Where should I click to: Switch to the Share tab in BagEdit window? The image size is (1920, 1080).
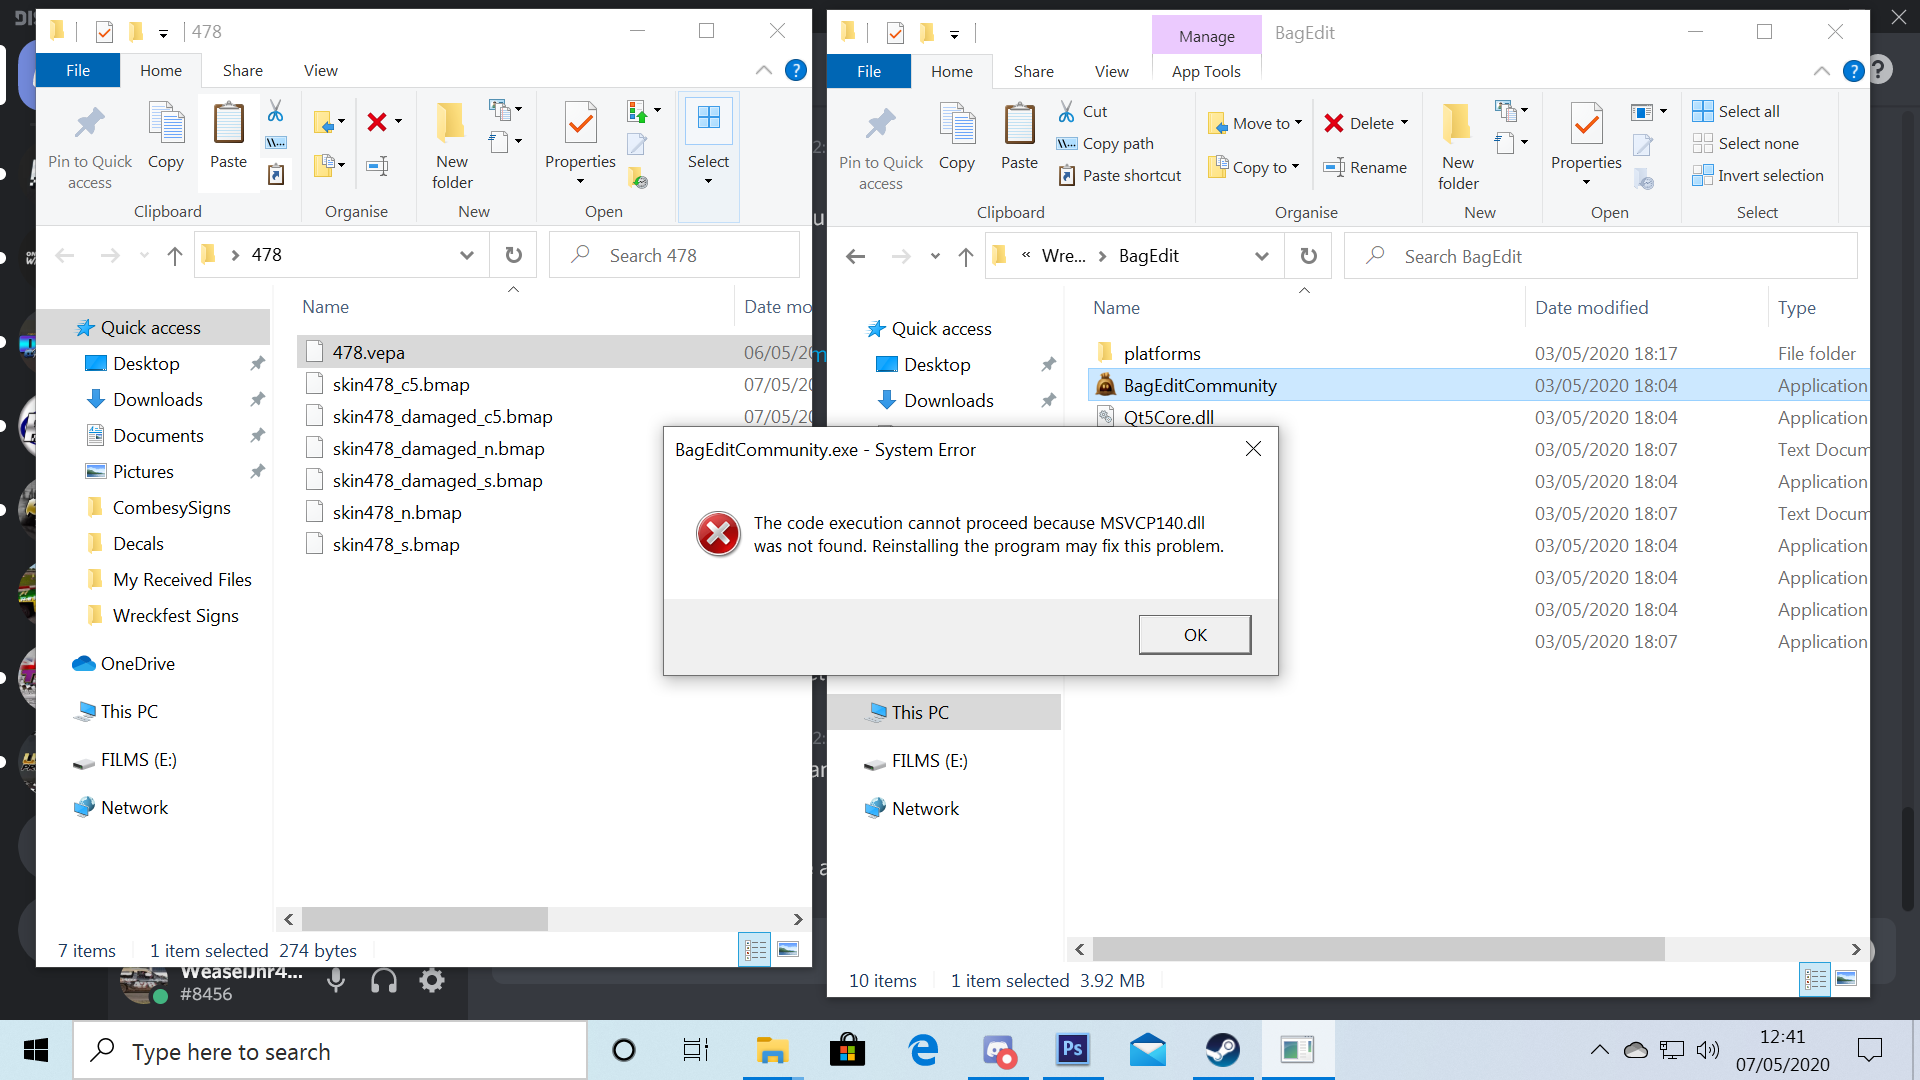tap(1033, 71)
